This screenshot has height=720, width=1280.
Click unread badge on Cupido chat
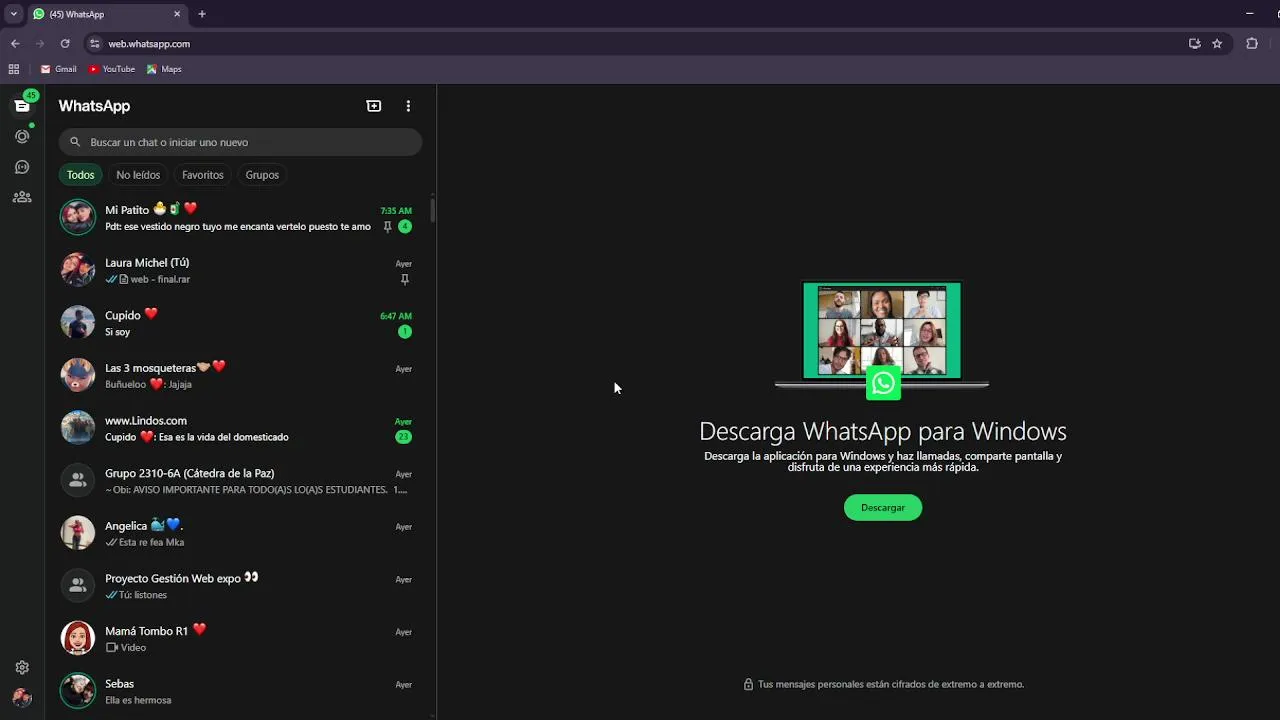(404, 332)
